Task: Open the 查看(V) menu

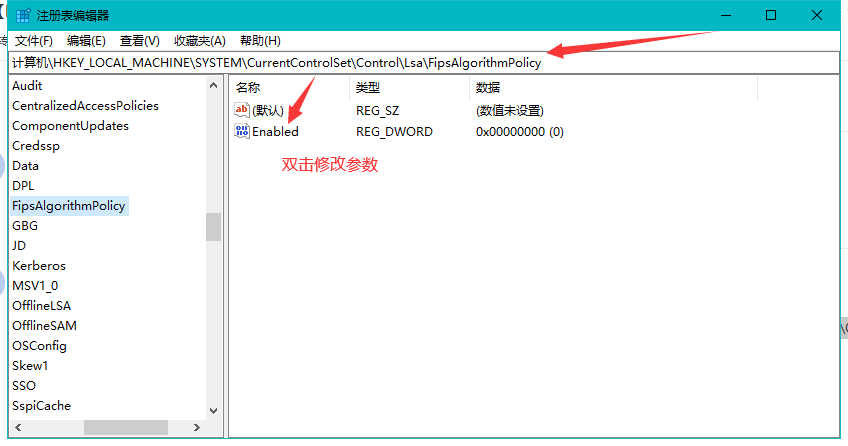Action: pyautogui.click(x=139, y=41)
